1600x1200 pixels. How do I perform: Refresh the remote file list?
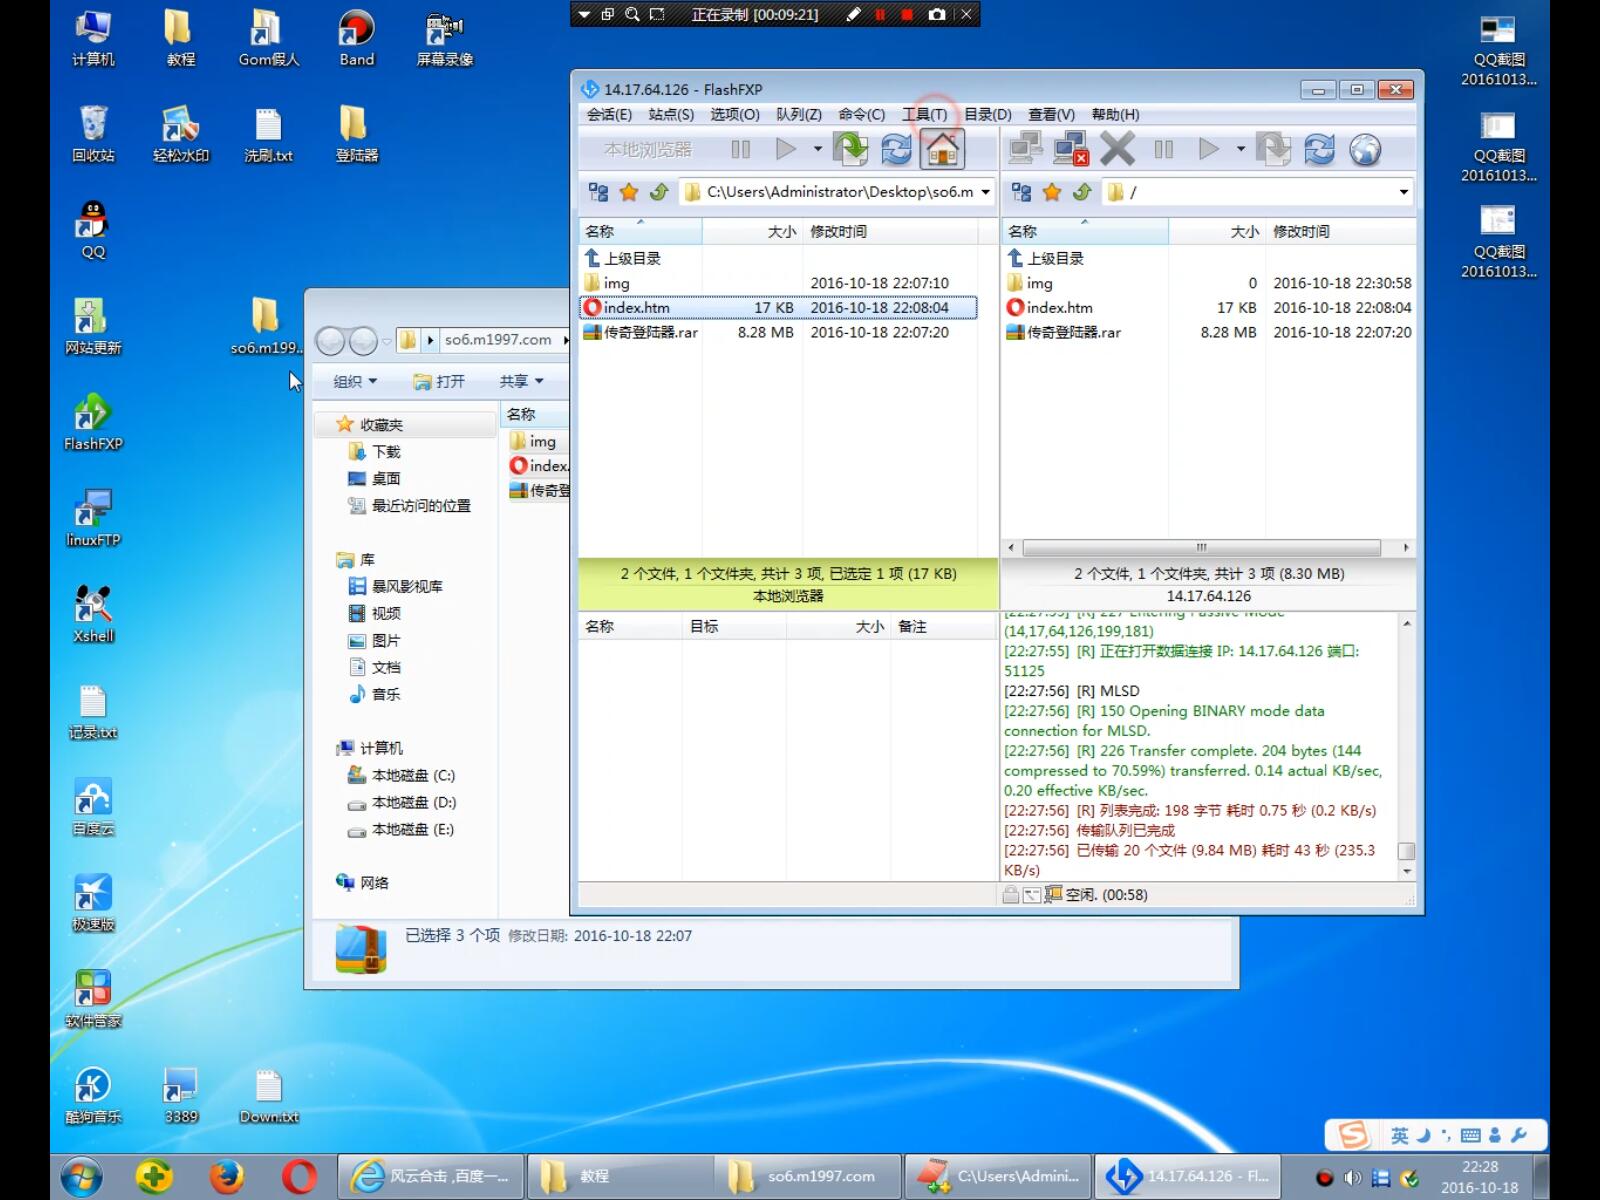click(x=1319, y=149)
